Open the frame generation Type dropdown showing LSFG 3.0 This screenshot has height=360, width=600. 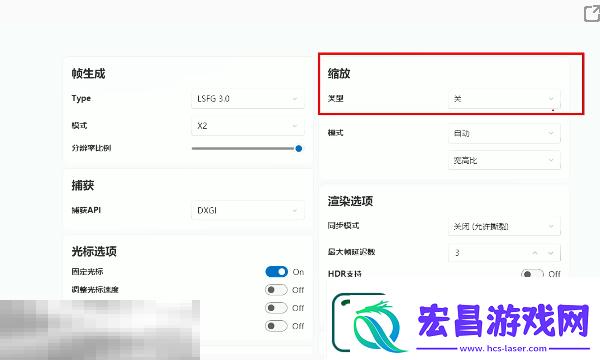coord(248,99)
